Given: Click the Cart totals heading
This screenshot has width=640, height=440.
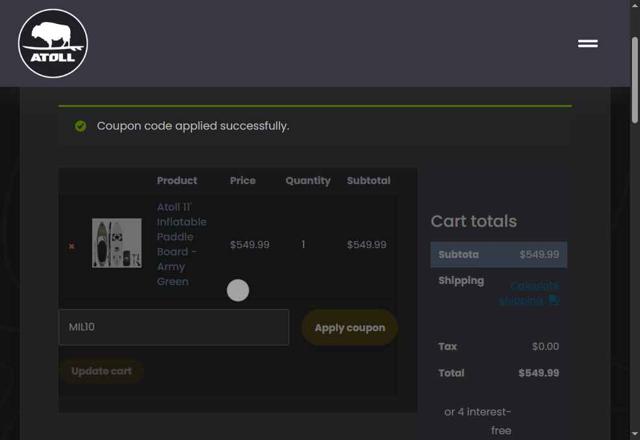Looking at the screenshot, I should [474, 221].
